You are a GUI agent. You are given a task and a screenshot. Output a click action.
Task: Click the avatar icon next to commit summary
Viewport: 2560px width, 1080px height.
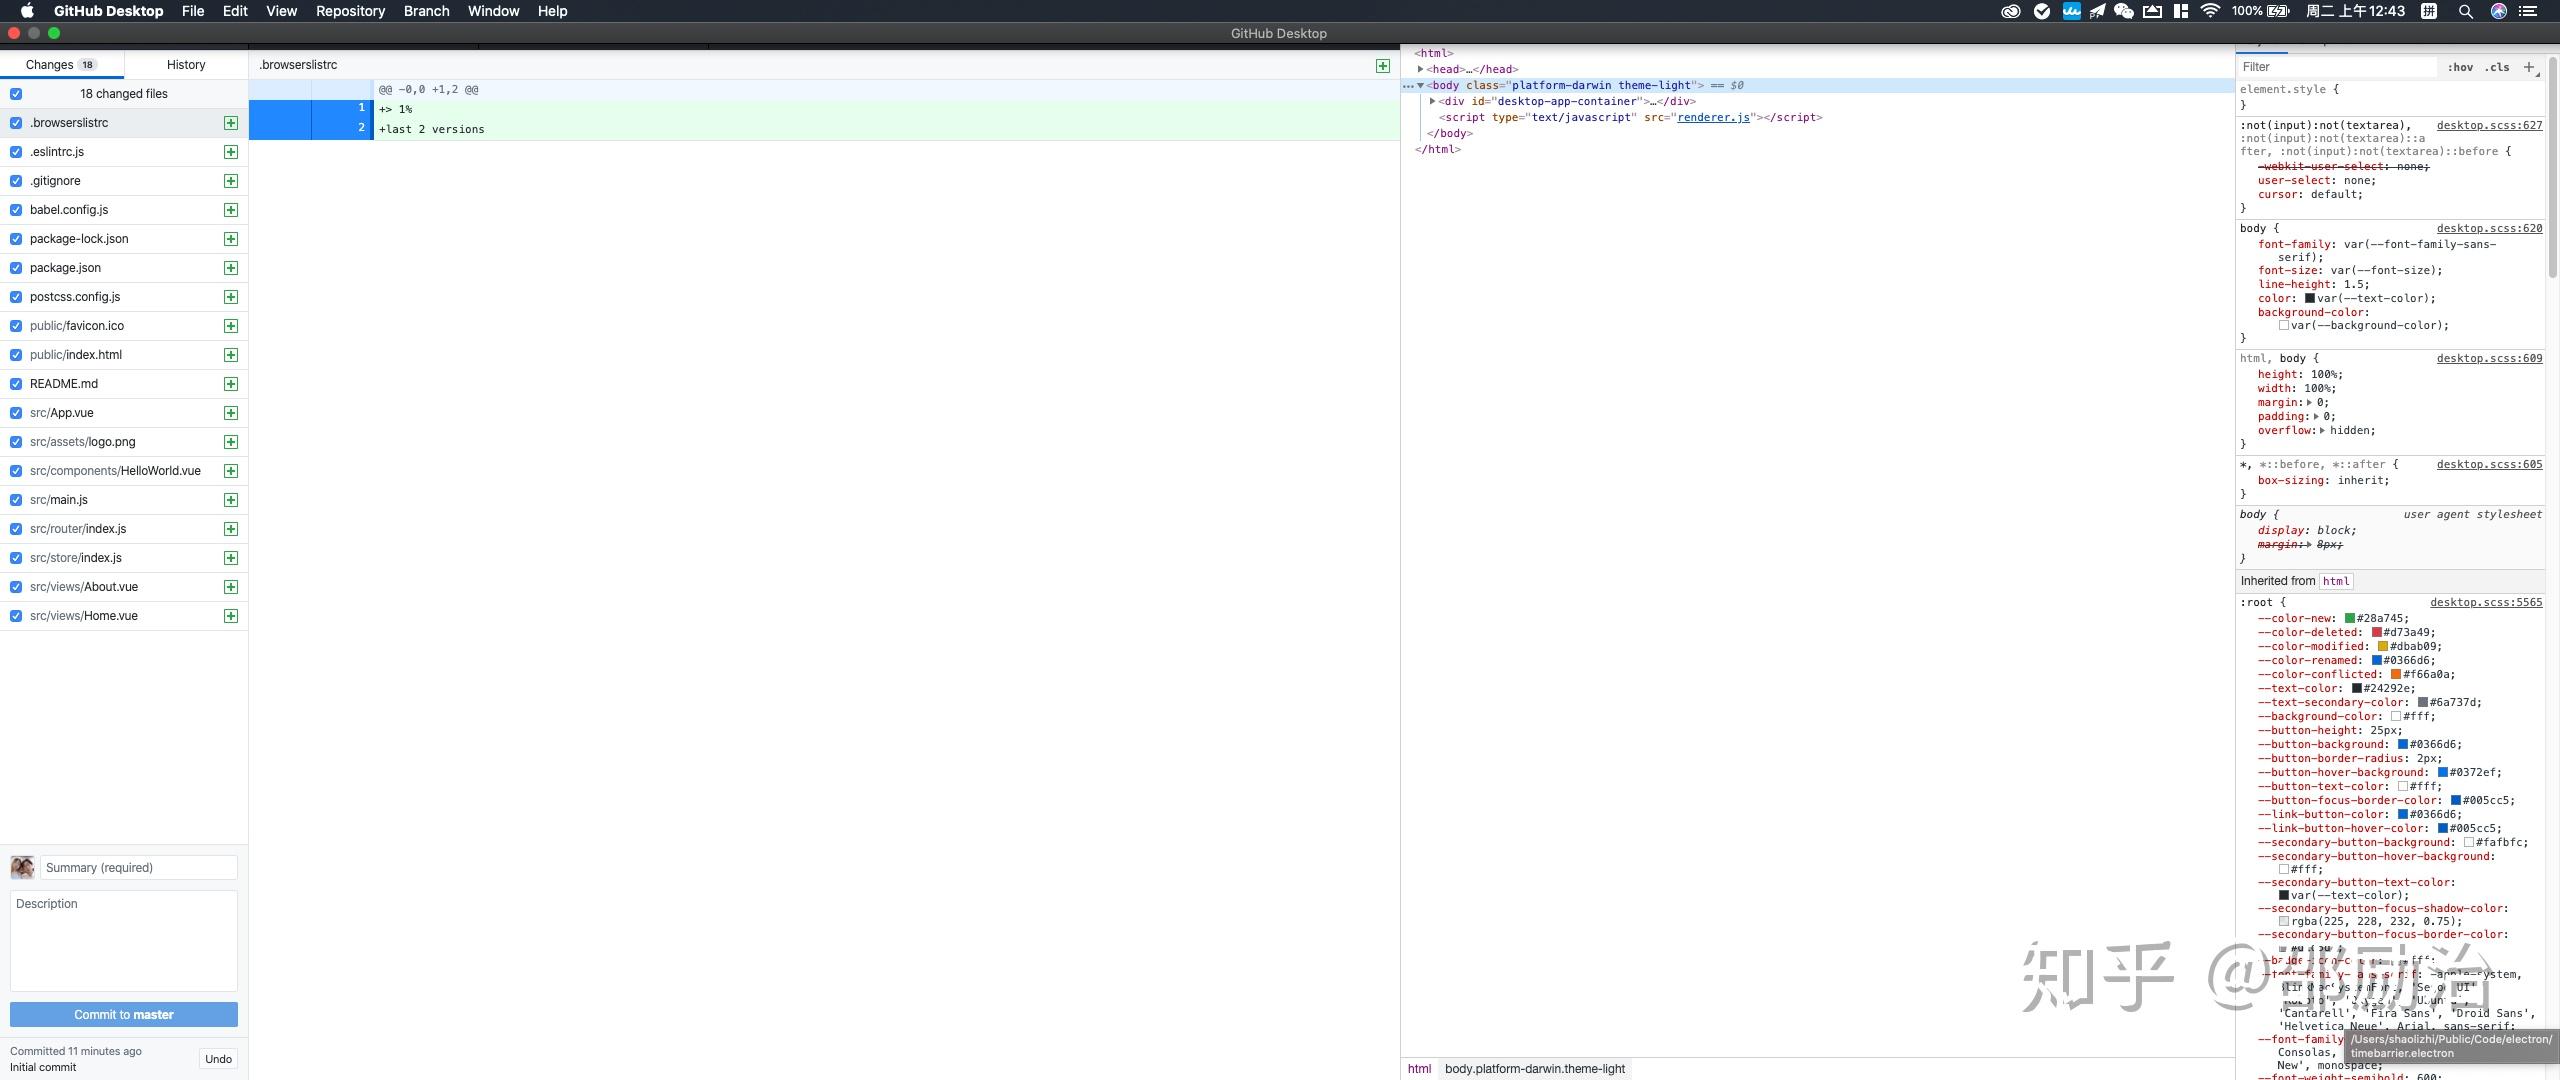point(22,867)
